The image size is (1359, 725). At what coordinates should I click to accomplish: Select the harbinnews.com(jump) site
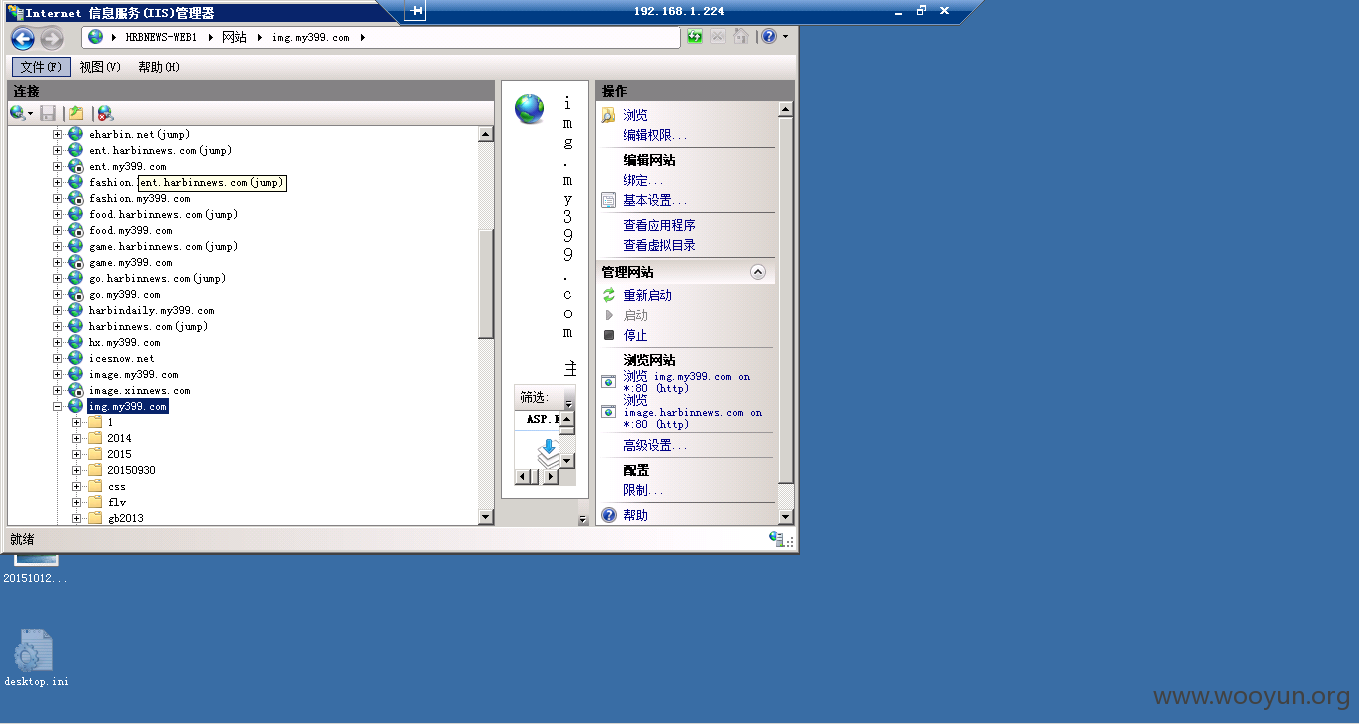click(x=148, y=326)
